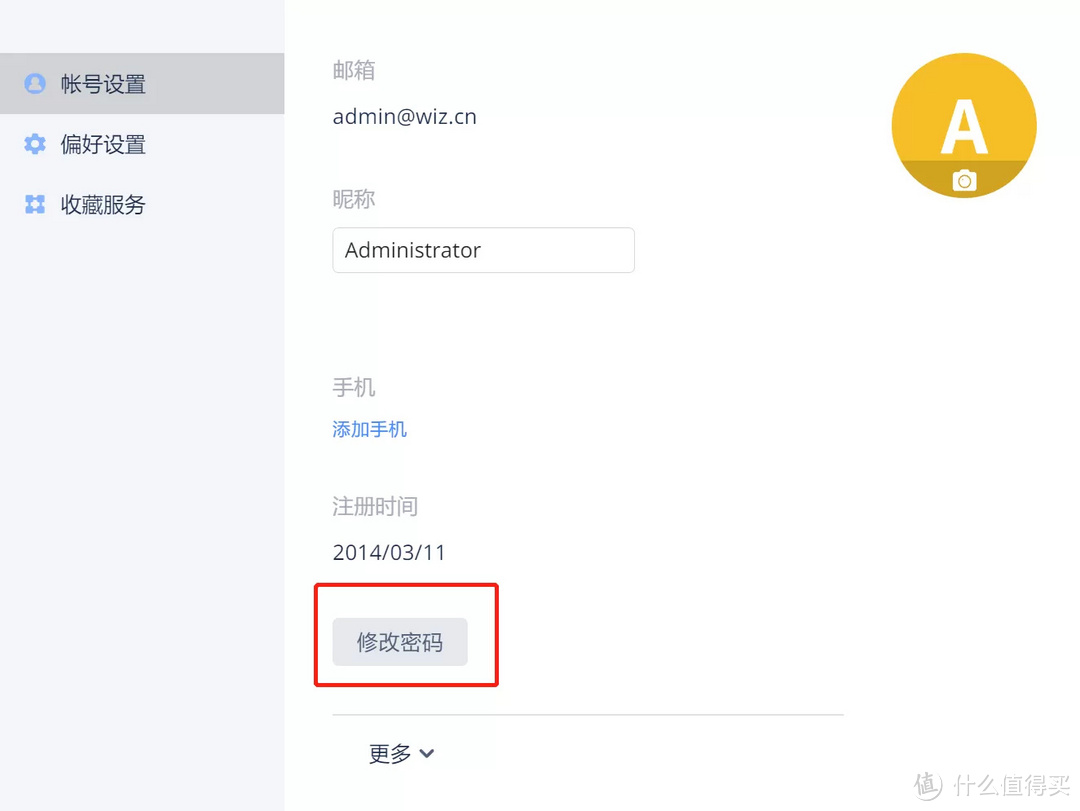Screen dimensions: 1080x811
Task: Open the 帐号设置 menu item
Action: point(103,84)
